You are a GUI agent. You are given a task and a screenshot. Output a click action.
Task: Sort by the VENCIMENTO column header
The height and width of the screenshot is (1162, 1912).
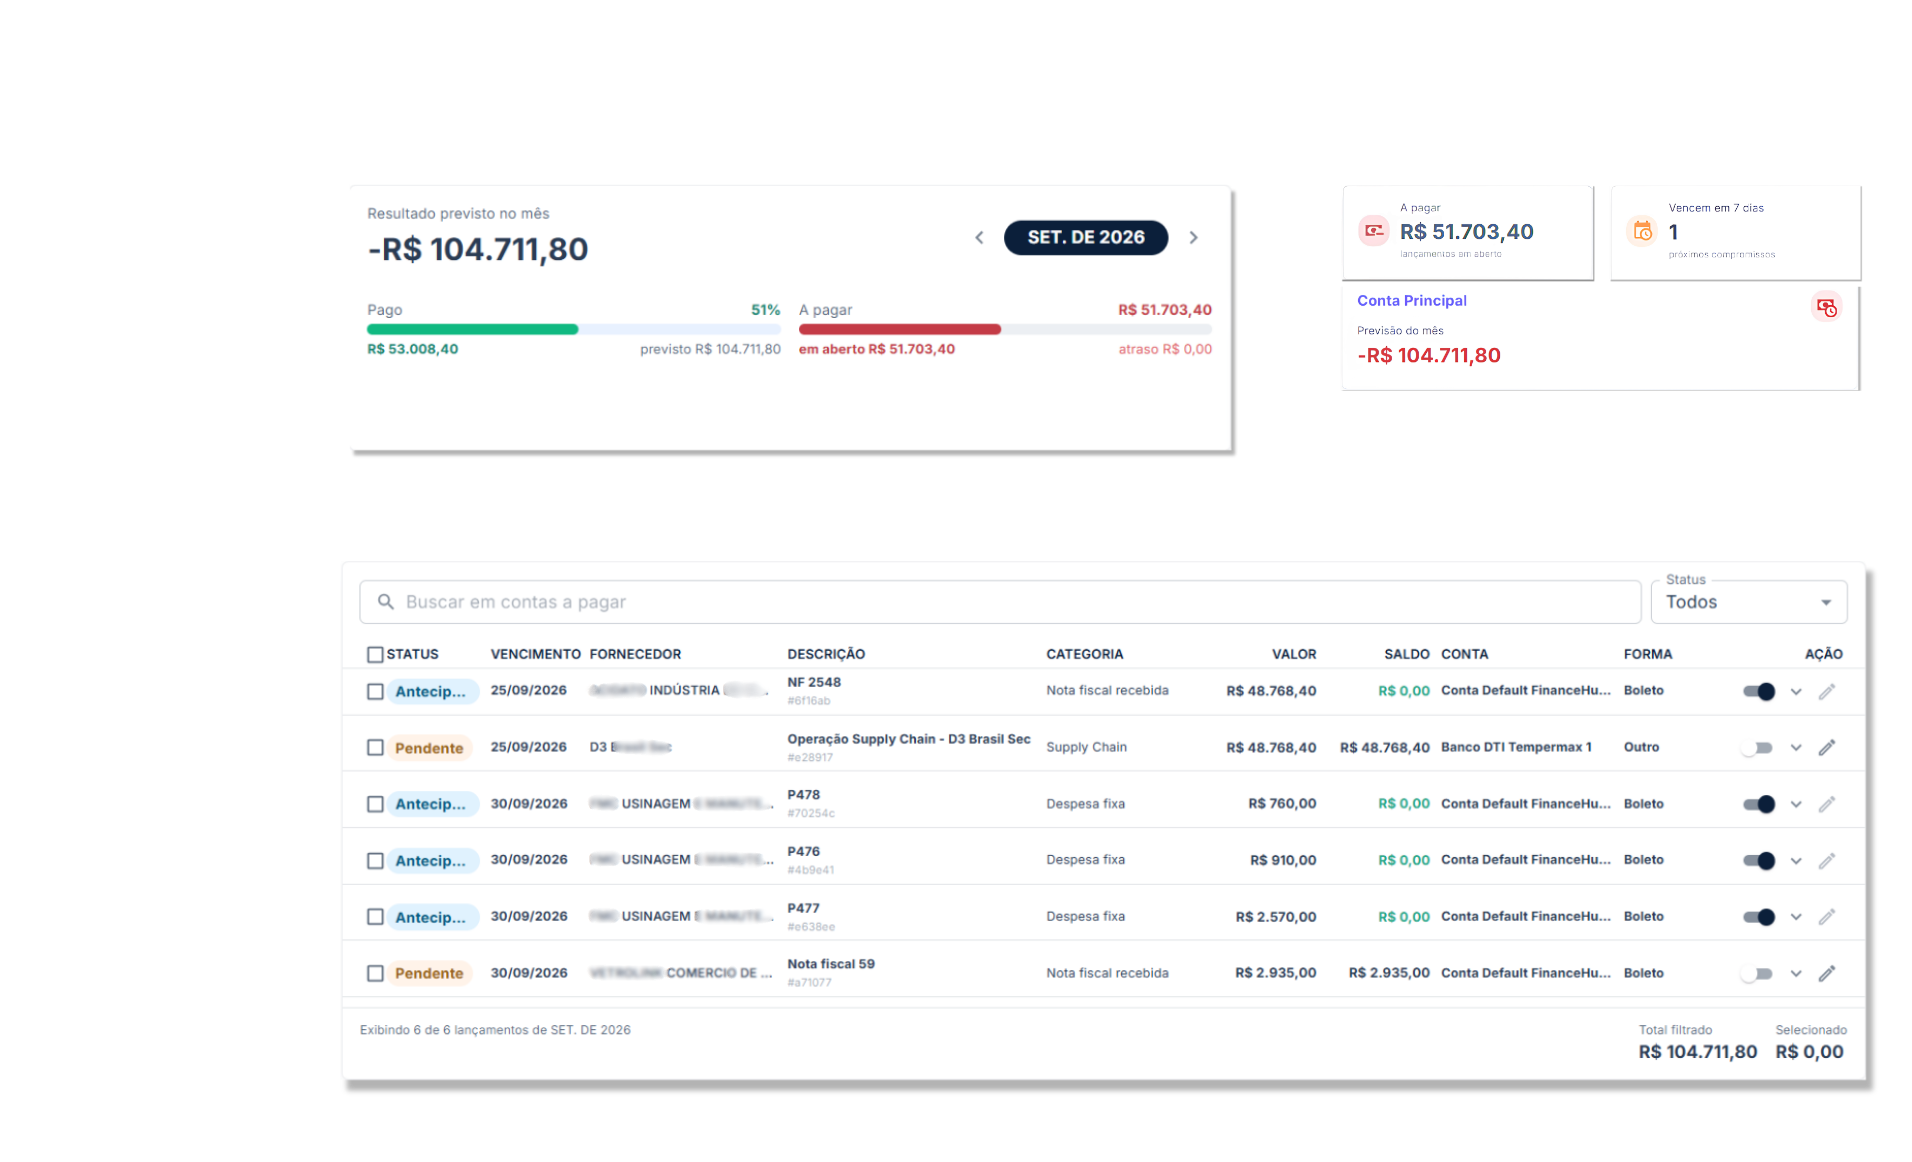pos(535,654)
